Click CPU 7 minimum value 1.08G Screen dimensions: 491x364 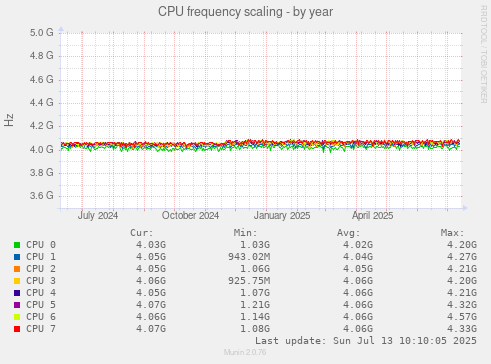pyautogui.click(x=255, y=329)
